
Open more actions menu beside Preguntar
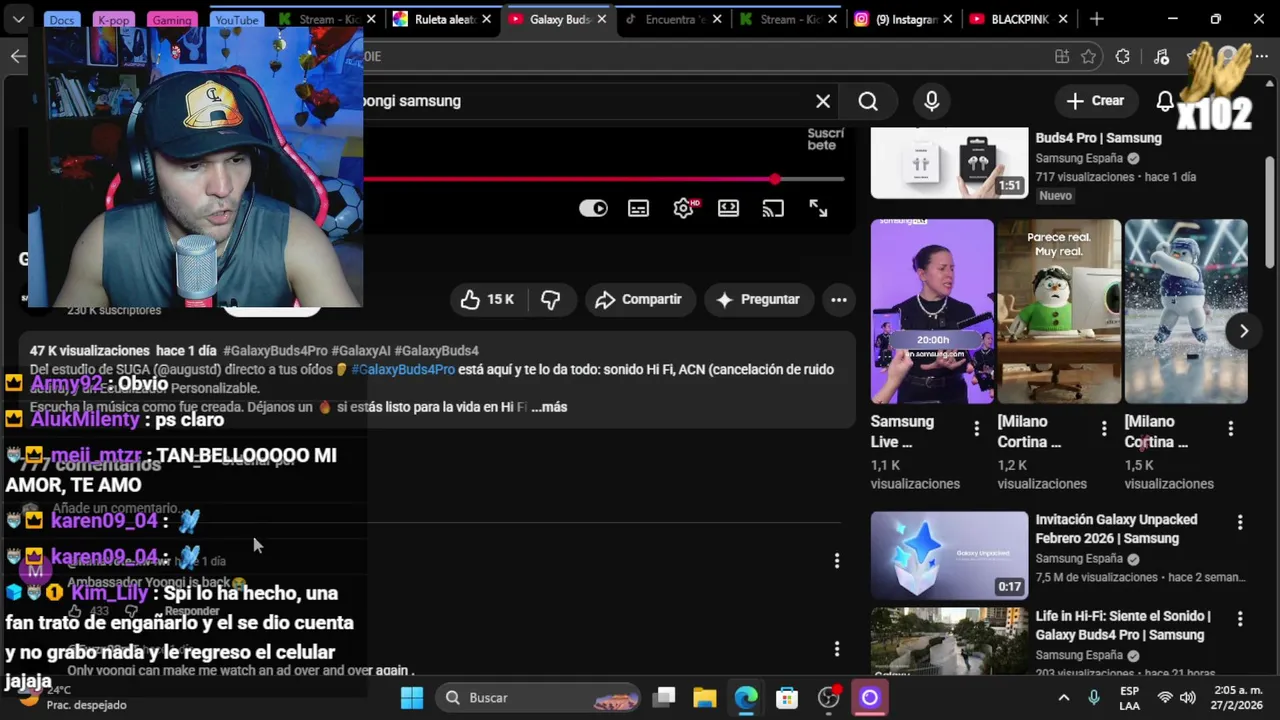point(839,299)
